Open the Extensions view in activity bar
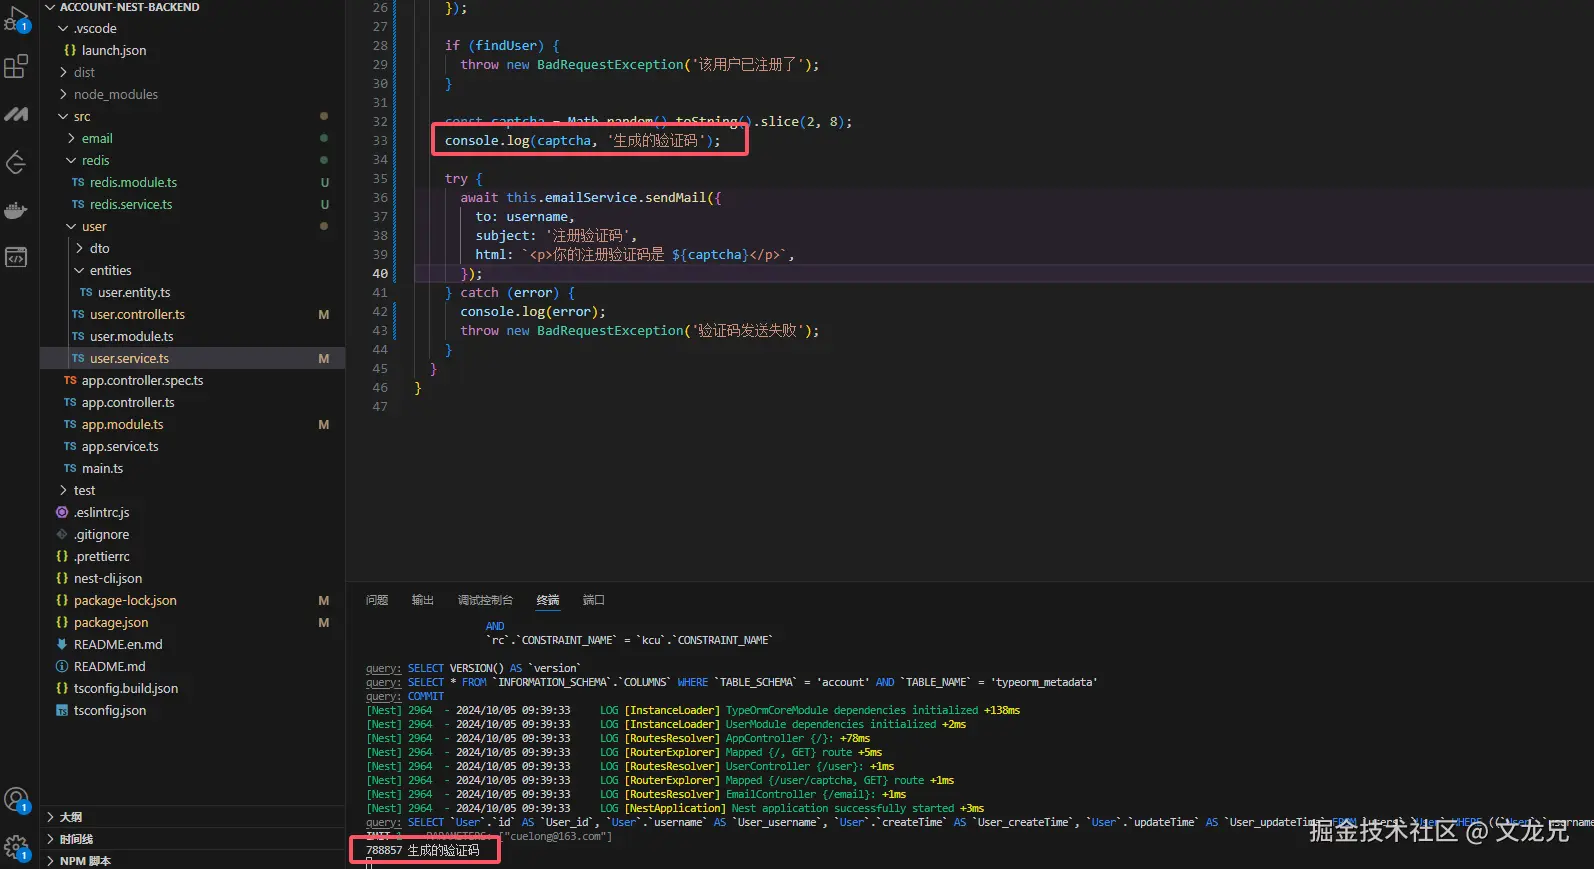This screenshot has height=869, width=1594. pyautogui.click(x=16, y=67)
